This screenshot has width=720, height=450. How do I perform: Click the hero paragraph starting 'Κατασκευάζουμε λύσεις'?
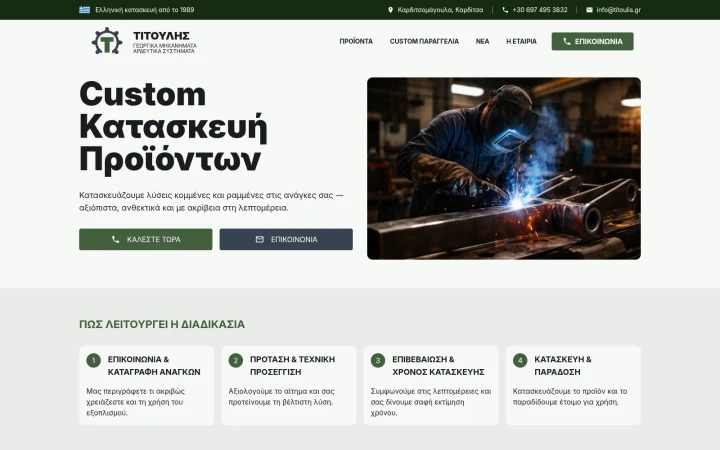[x=211, y=201]
